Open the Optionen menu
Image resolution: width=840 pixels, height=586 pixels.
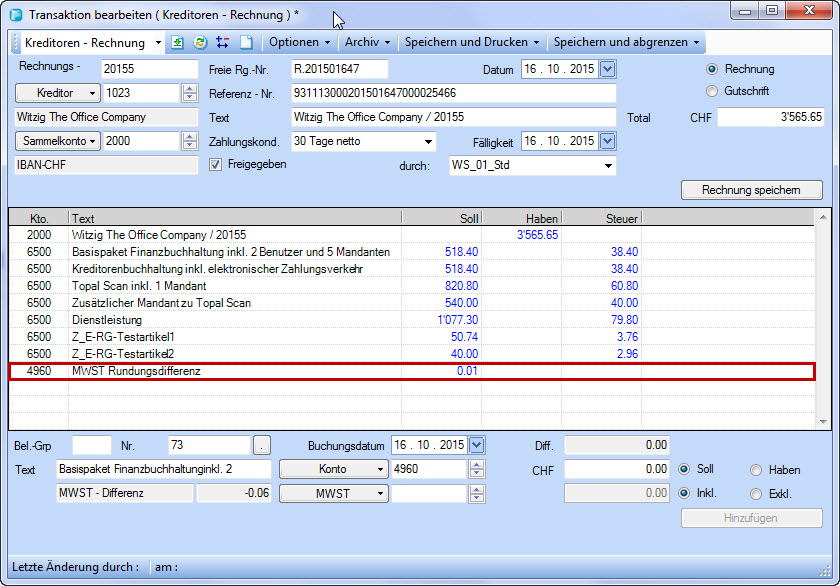(300, 43)
